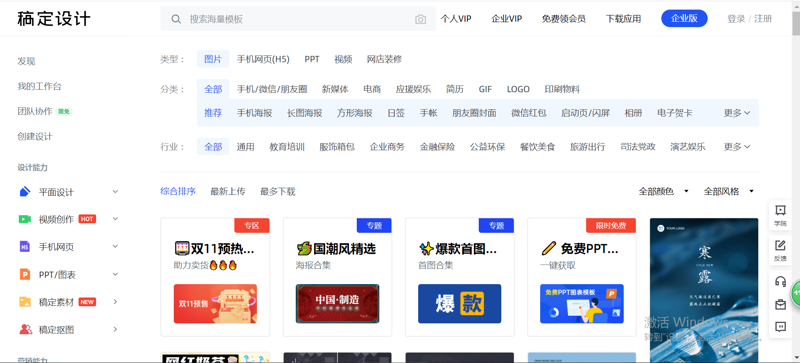Open the 免费PPT 限时免费 card

pos(582,277)
